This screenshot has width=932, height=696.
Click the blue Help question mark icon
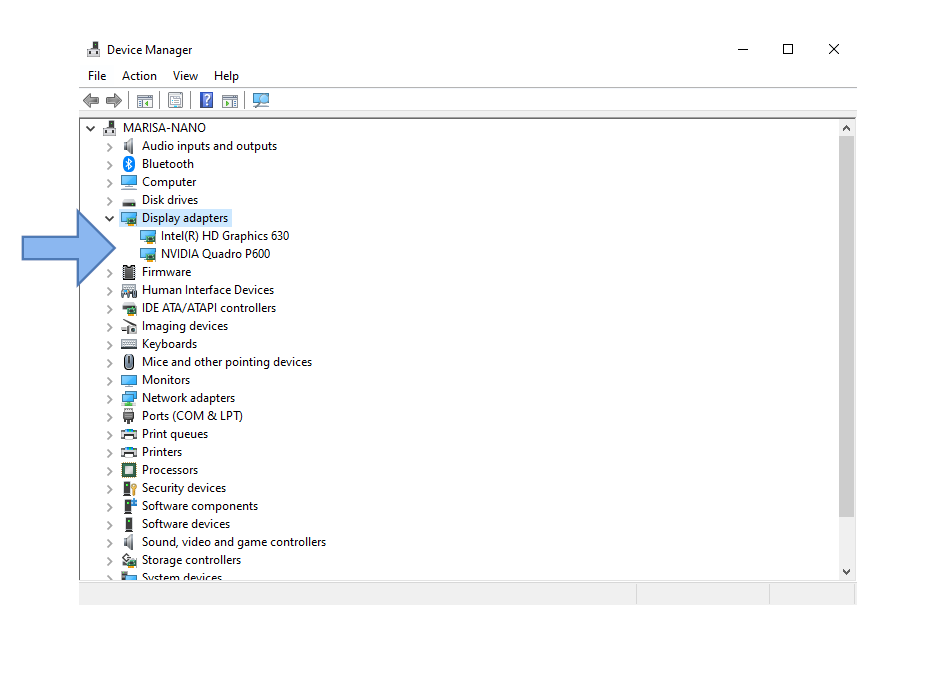pos(206,100)
